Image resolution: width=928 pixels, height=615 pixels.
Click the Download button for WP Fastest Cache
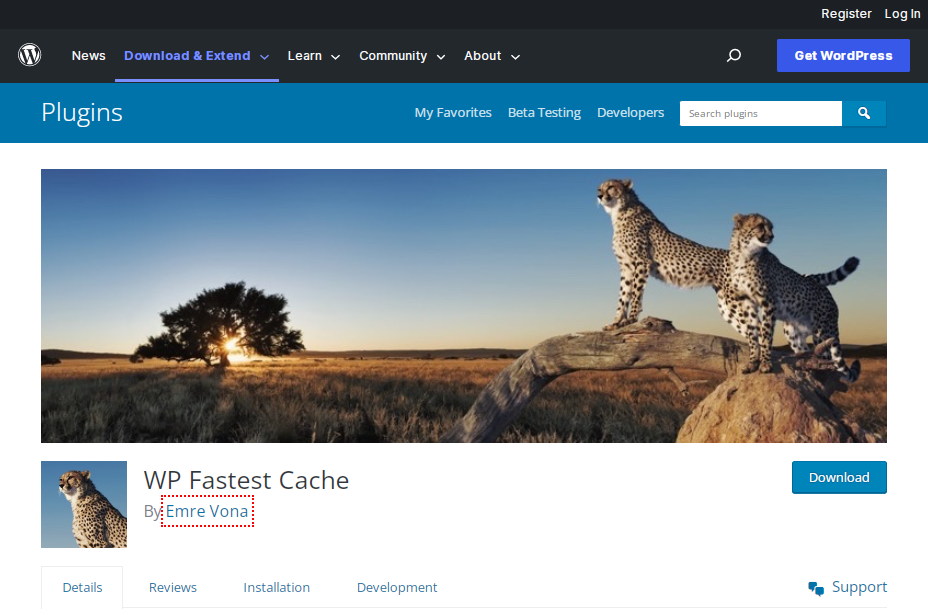[839, 477]
